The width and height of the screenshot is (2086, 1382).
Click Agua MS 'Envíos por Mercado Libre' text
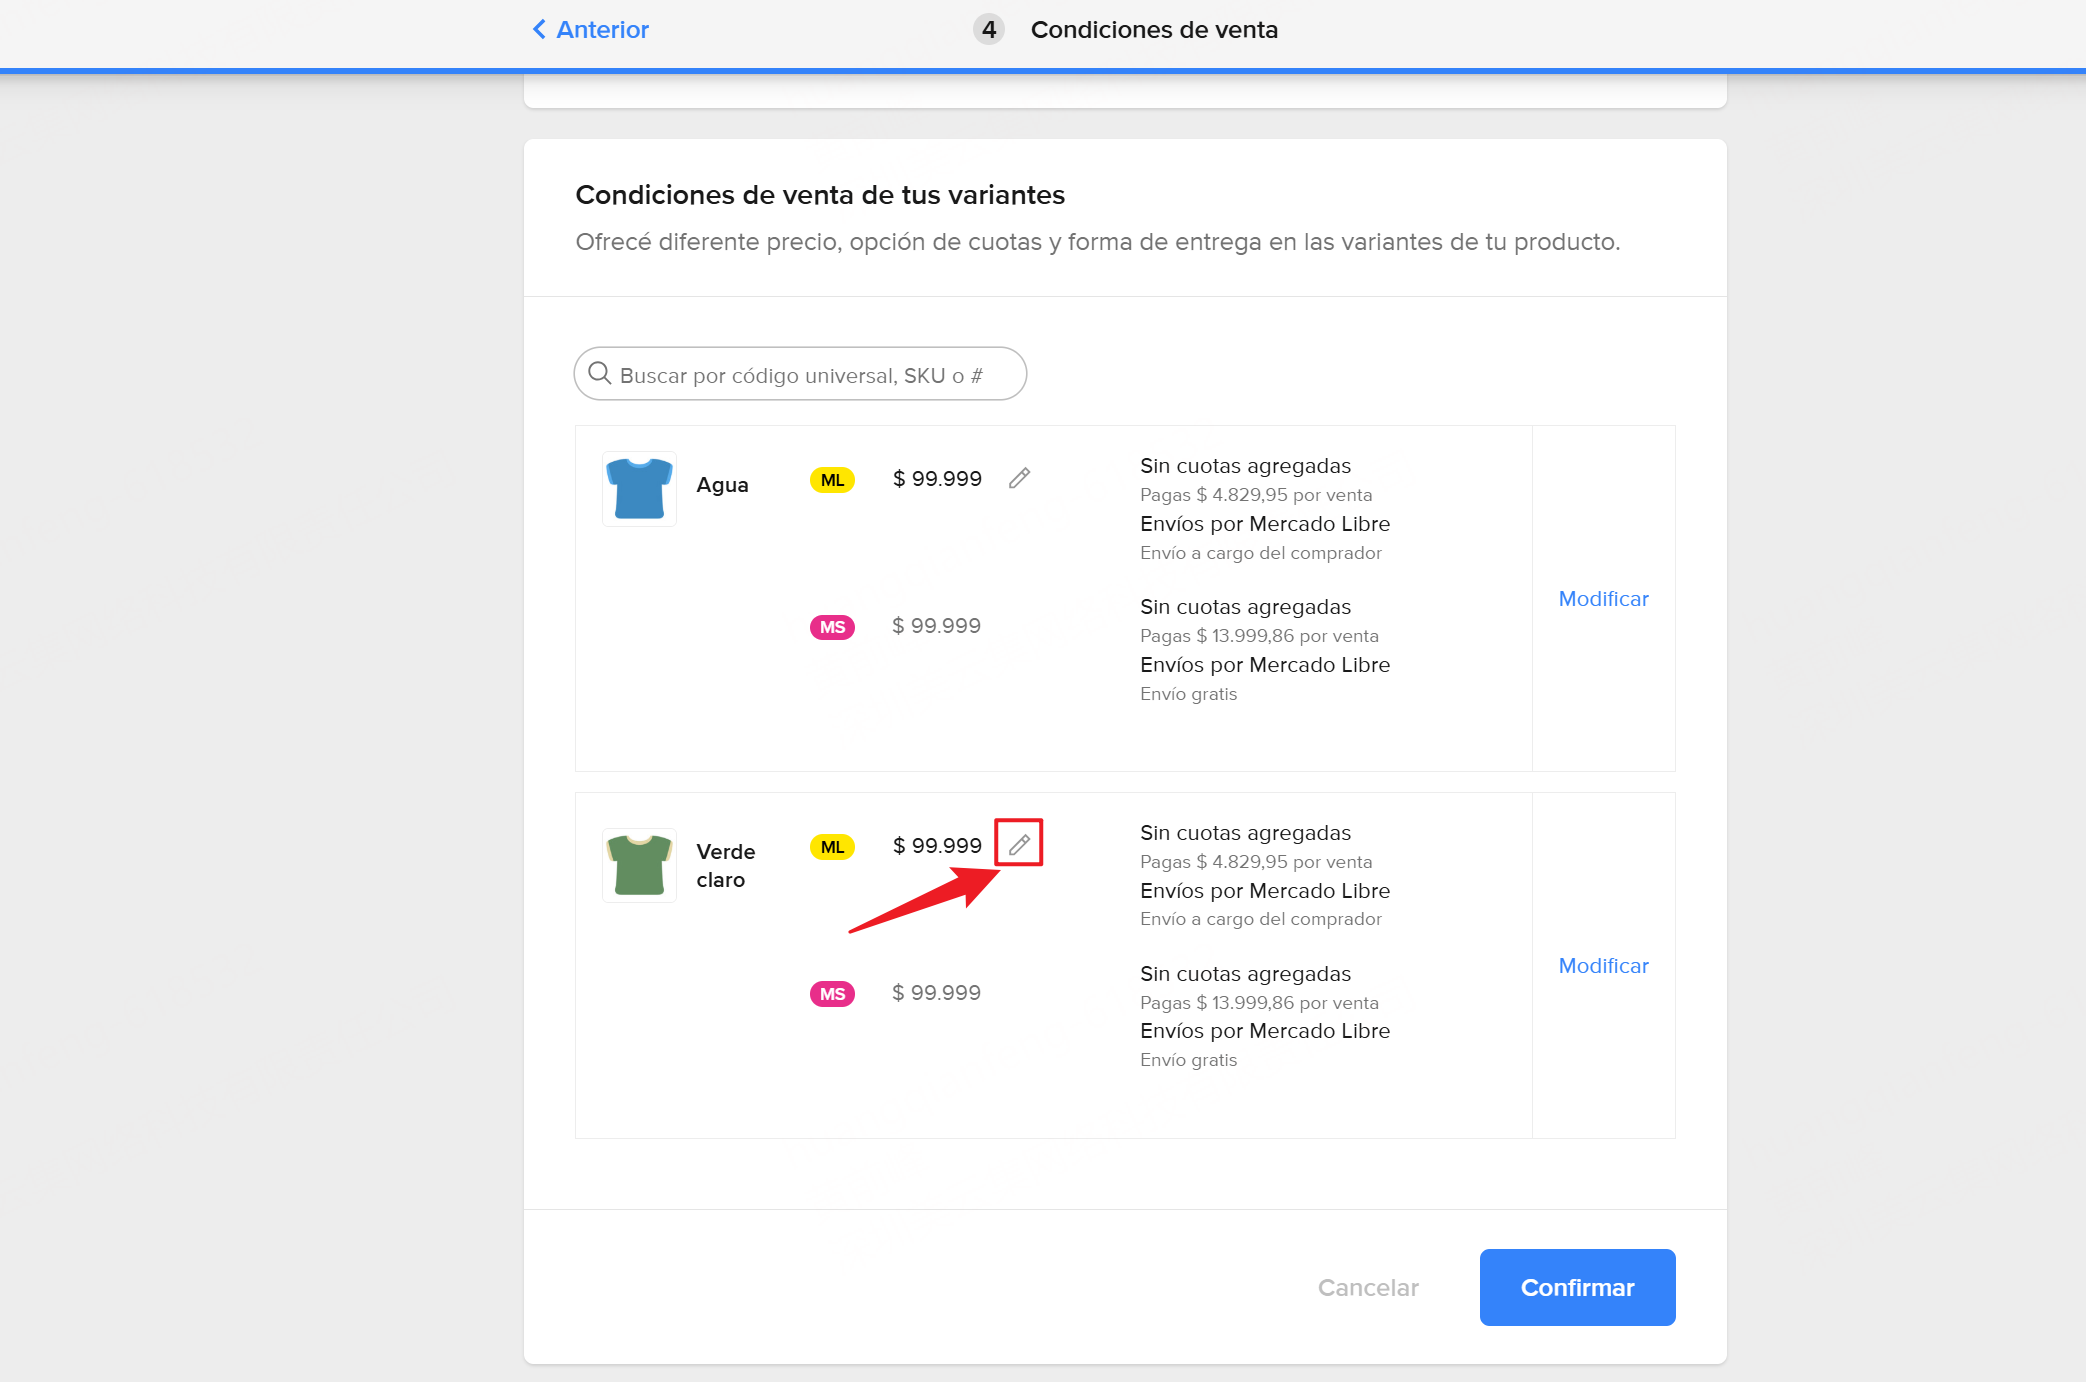click(1265, 665)
